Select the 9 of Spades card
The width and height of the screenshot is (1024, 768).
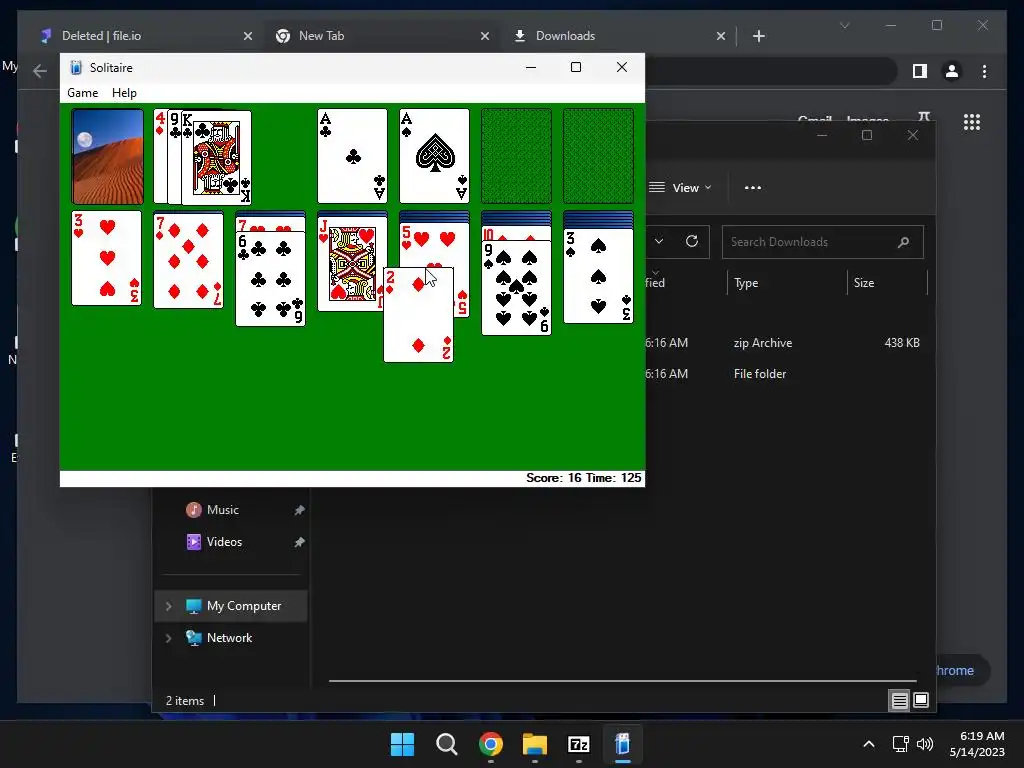click(x=517, y=288)
